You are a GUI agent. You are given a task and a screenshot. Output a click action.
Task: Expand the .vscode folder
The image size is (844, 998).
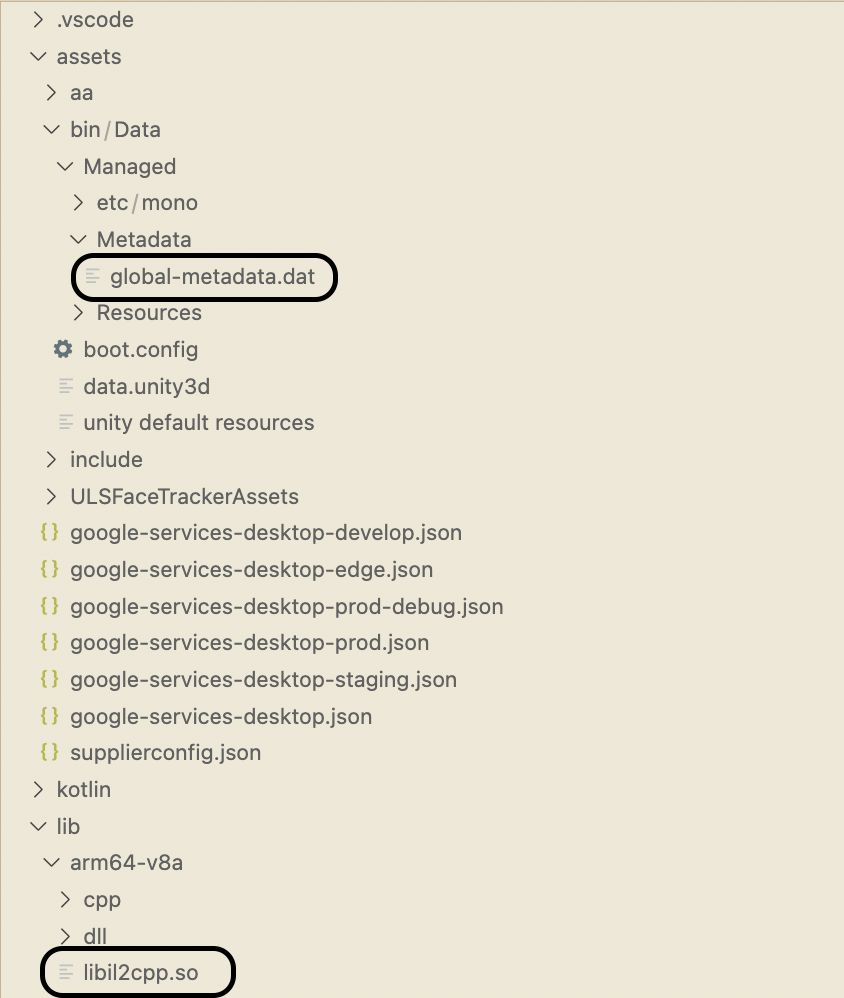(x=39, y=20)
